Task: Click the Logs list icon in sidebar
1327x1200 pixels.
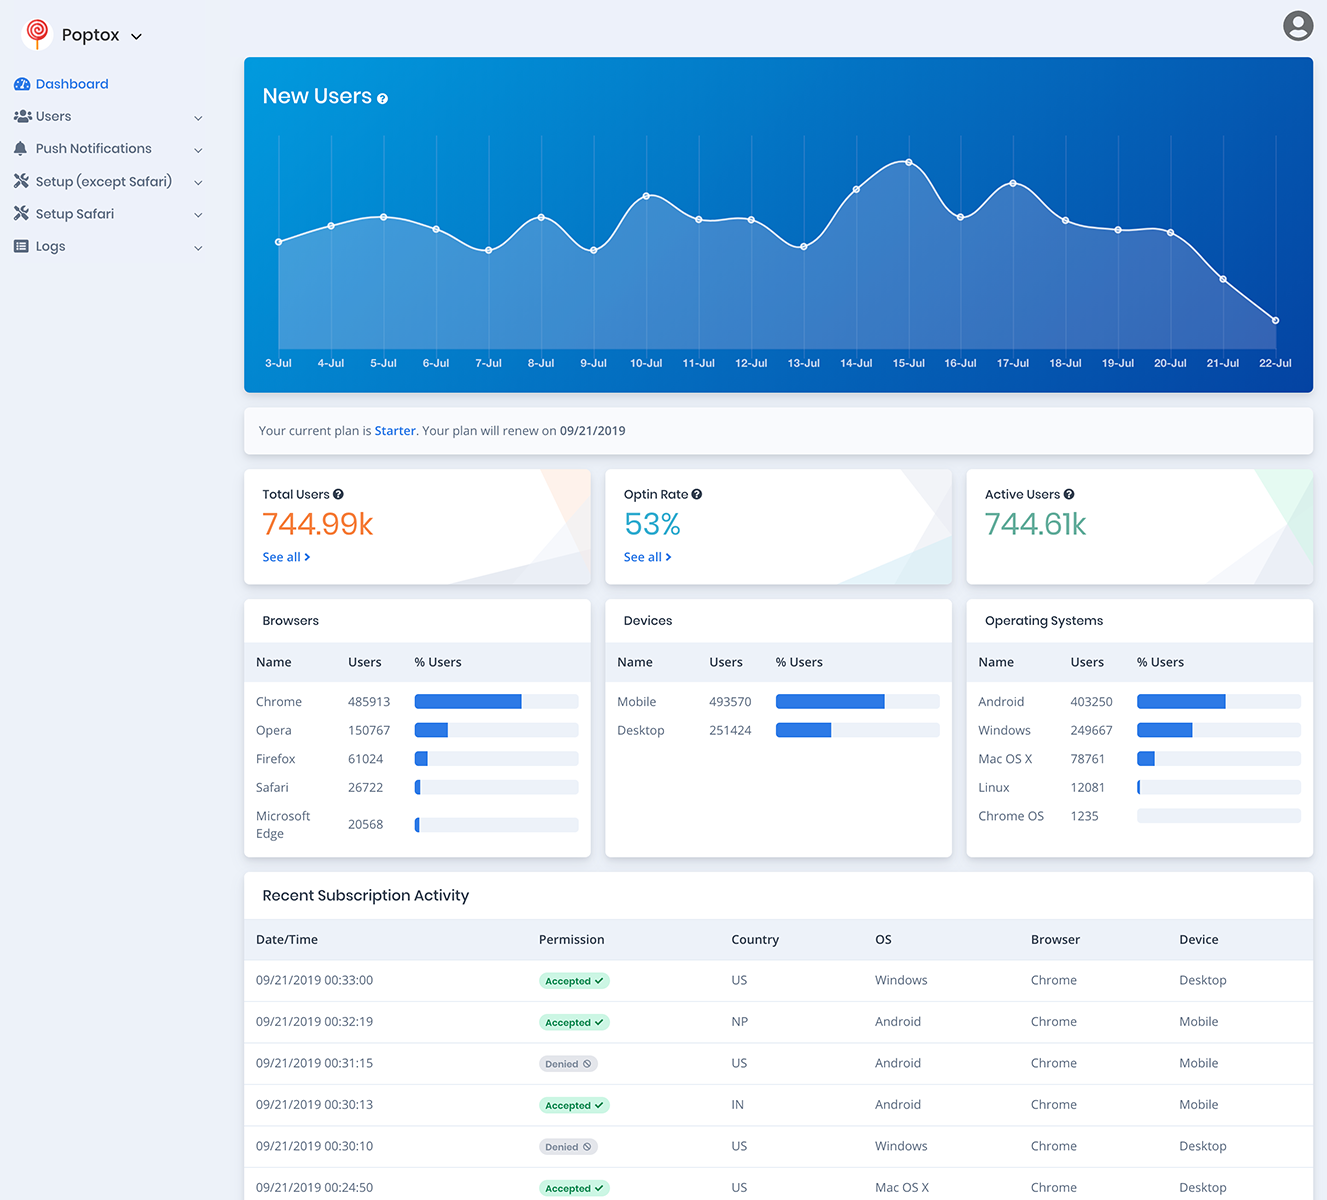Action: click(x=21, y=246)
